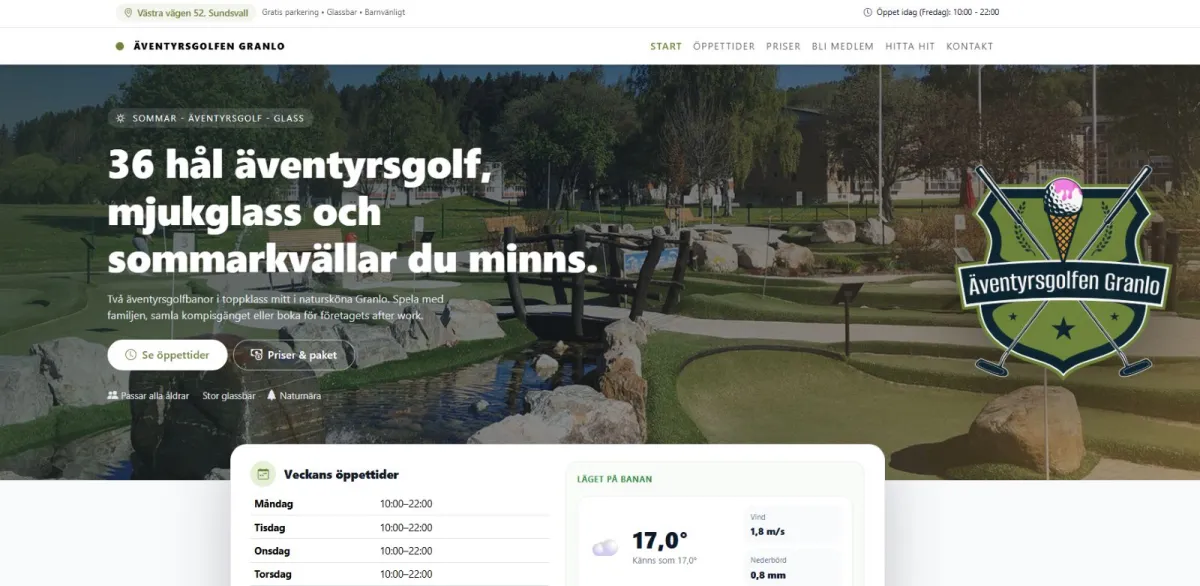This screenshot has width=1200, height=586.
Task: Click the Äventyrsgolfen Granlo site title
Action: click(x=209, y=46)
